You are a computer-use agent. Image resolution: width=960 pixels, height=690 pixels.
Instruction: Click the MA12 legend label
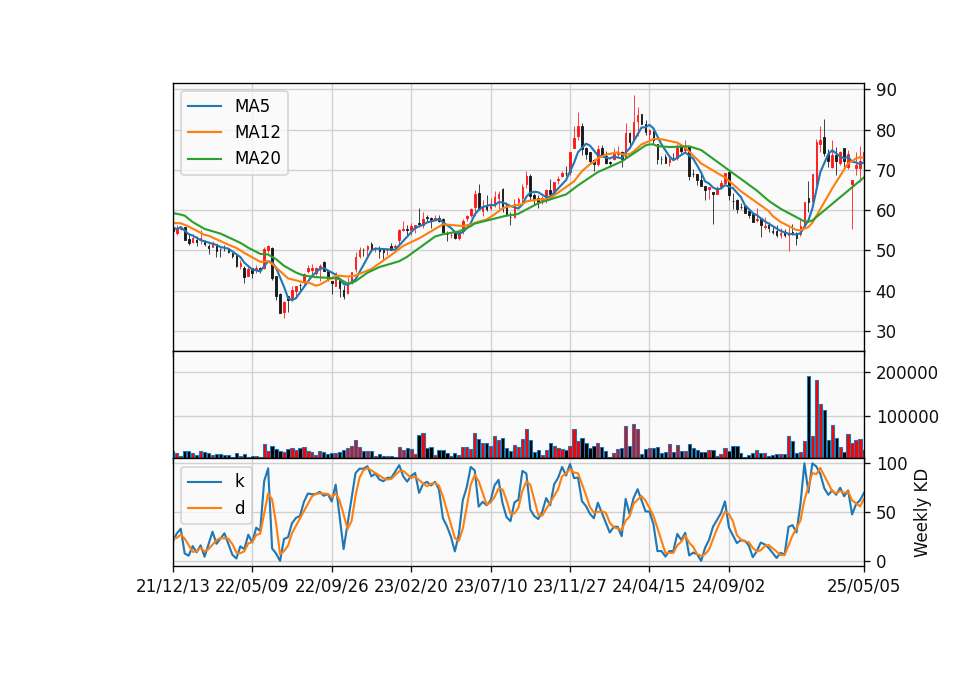(257, 132)
